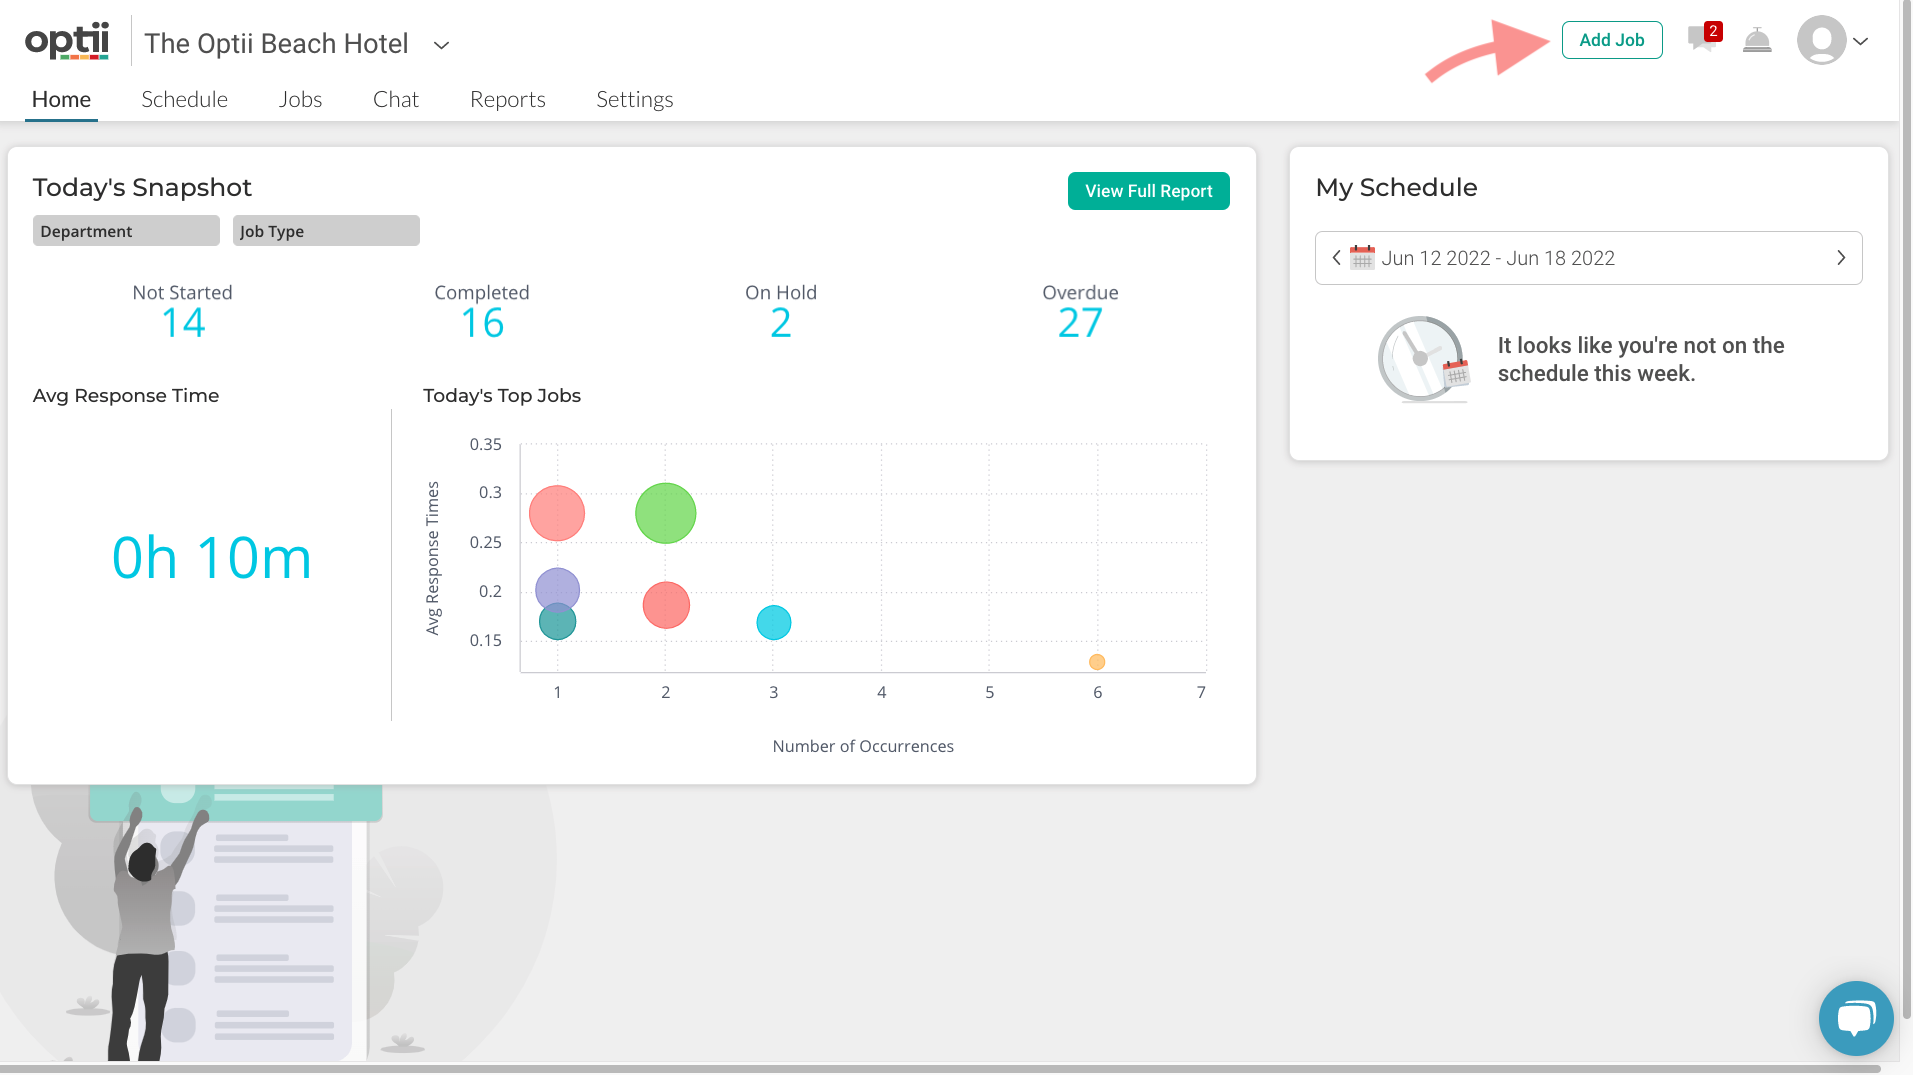Click the Completed count 16

click(x=482, y=323)
